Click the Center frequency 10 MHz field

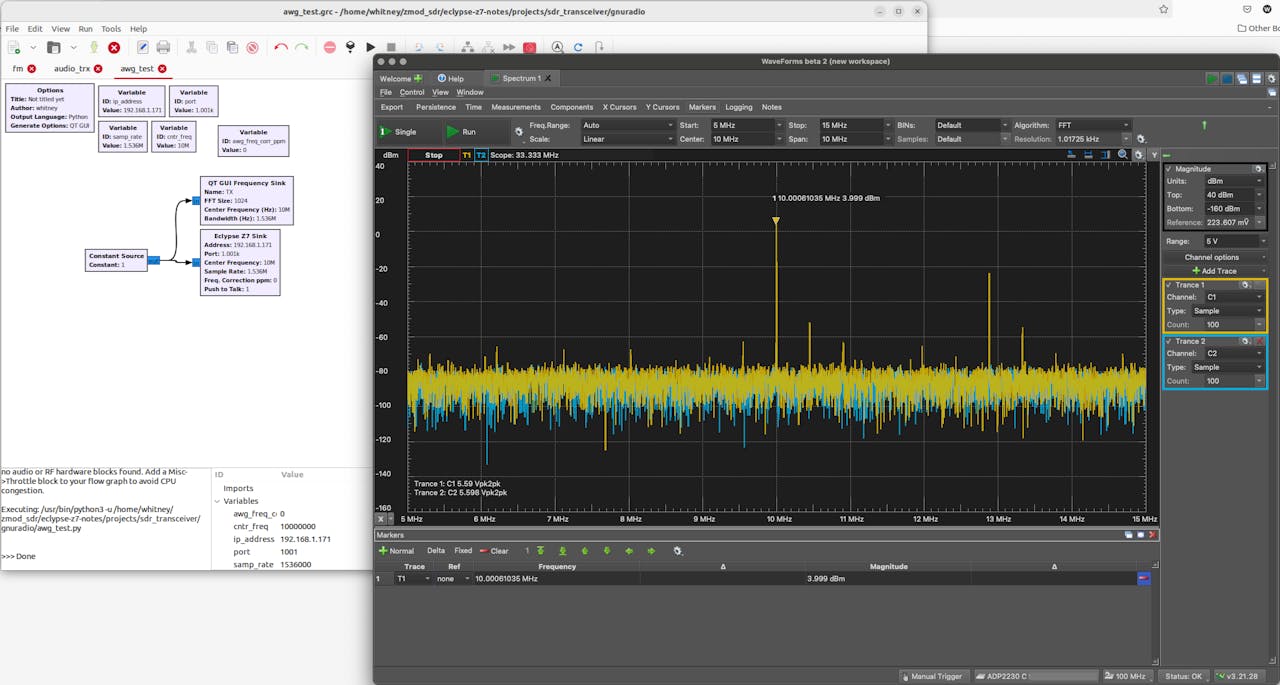[741, 139]
